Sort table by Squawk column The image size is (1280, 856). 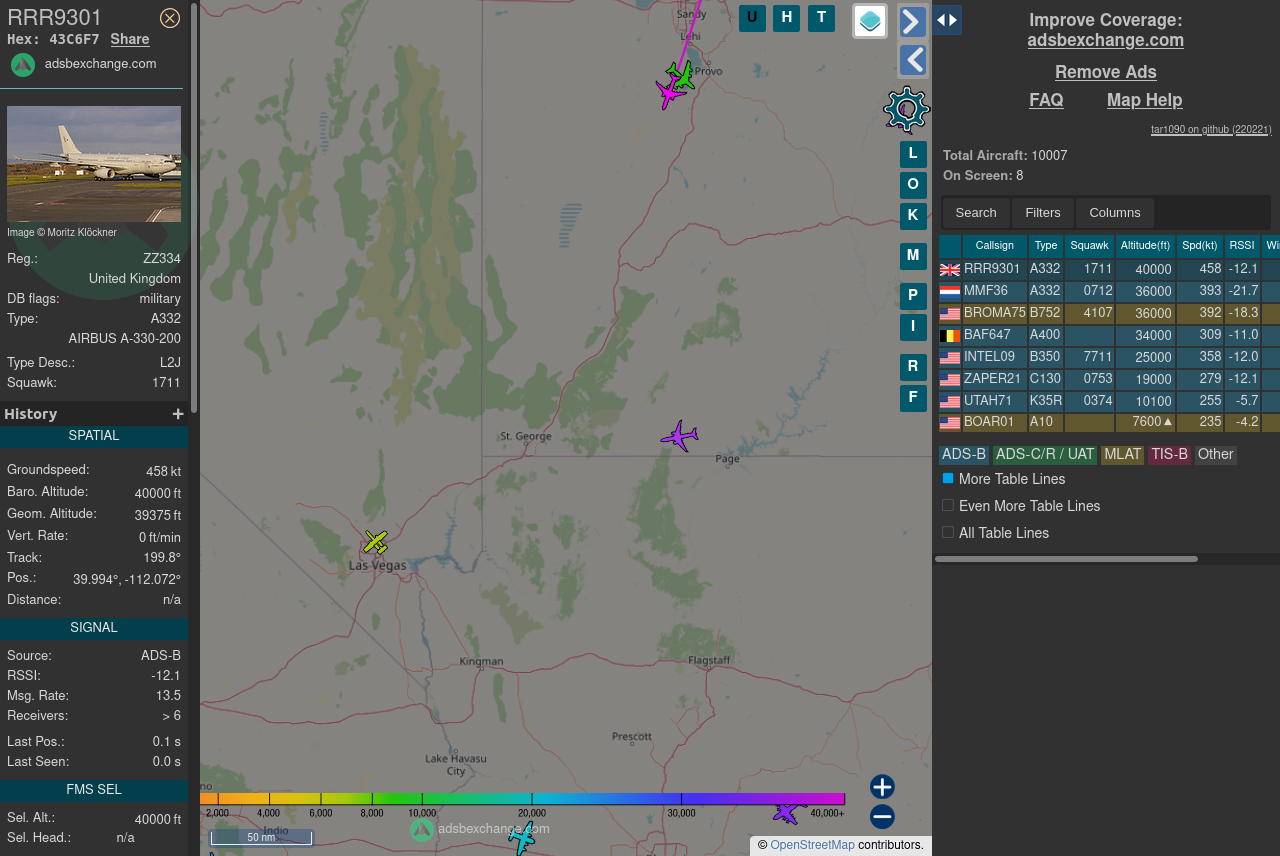1089,246
